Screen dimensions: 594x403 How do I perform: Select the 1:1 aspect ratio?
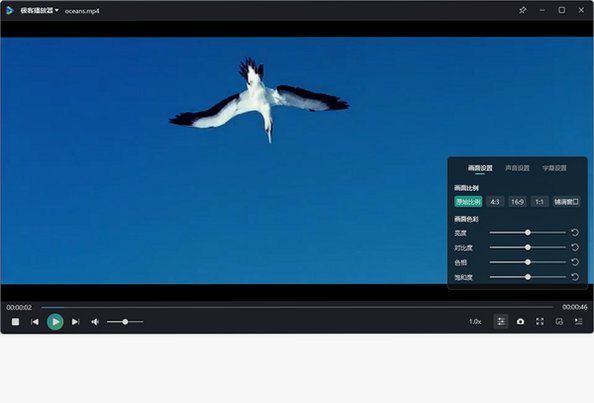539,202
